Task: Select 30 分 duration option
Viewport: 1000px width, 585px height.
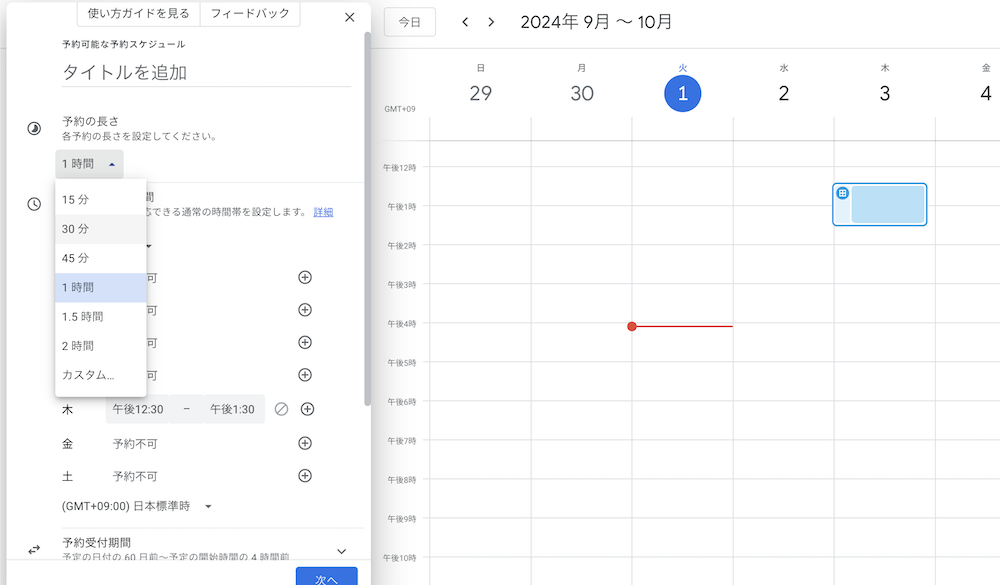Action: tap(76, 229)
